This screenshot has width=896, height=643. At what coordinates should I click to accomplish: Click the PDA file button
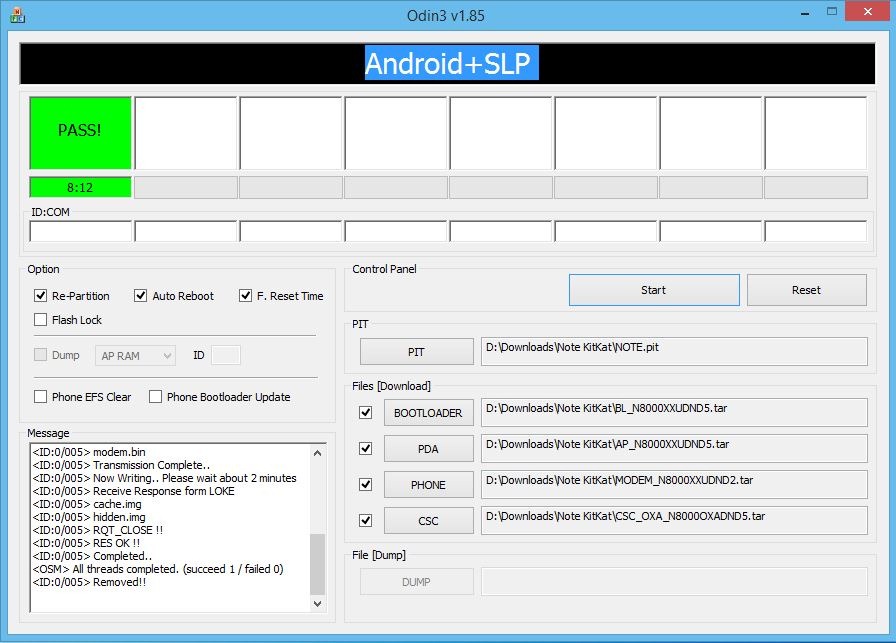click(429, 449)
